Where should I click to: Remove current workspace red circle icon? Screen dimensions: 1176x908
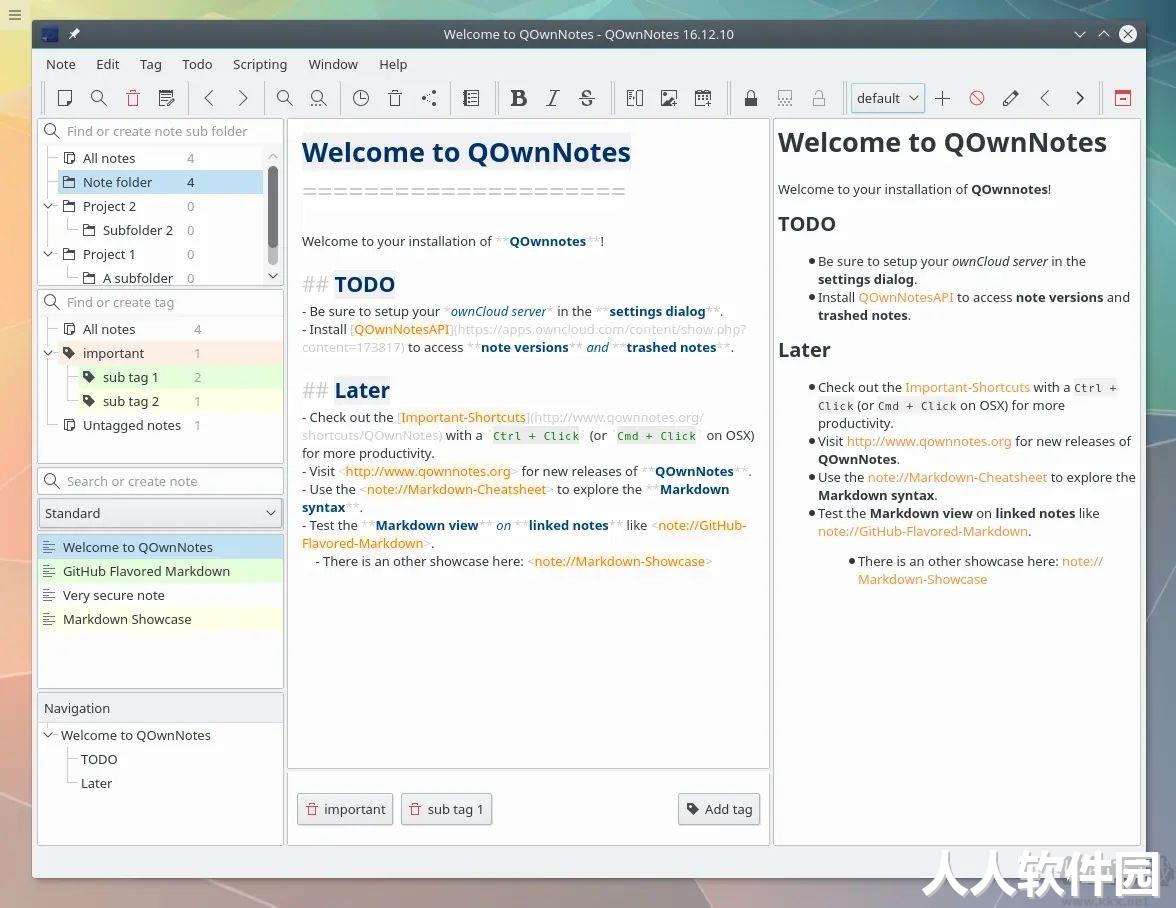[x=976, y=98]
